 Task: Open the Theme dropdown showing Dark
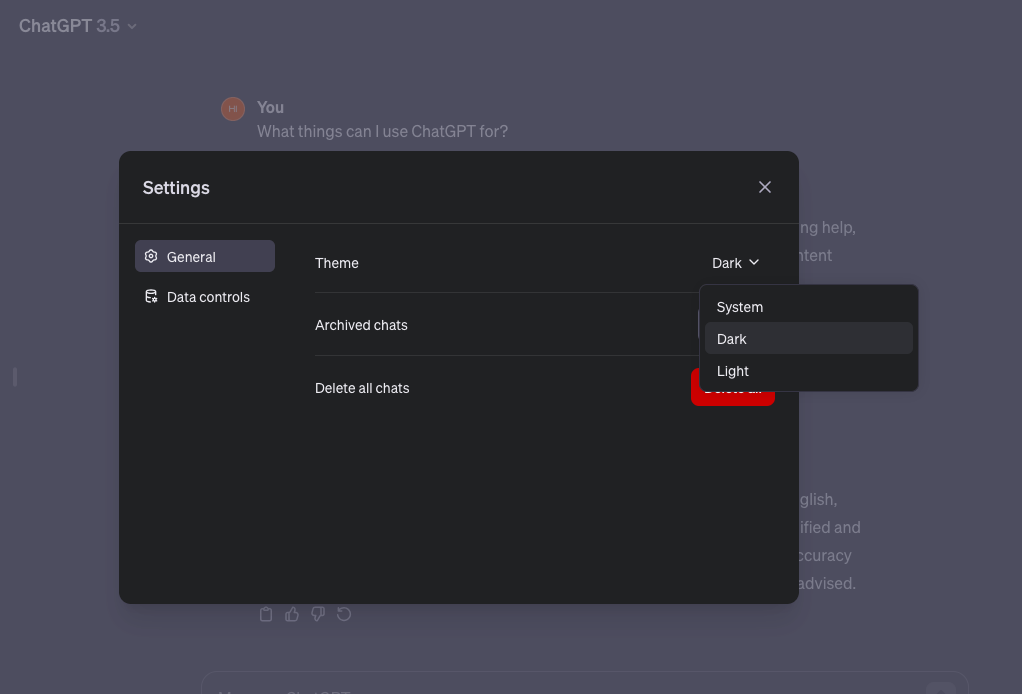coord(735,263)
